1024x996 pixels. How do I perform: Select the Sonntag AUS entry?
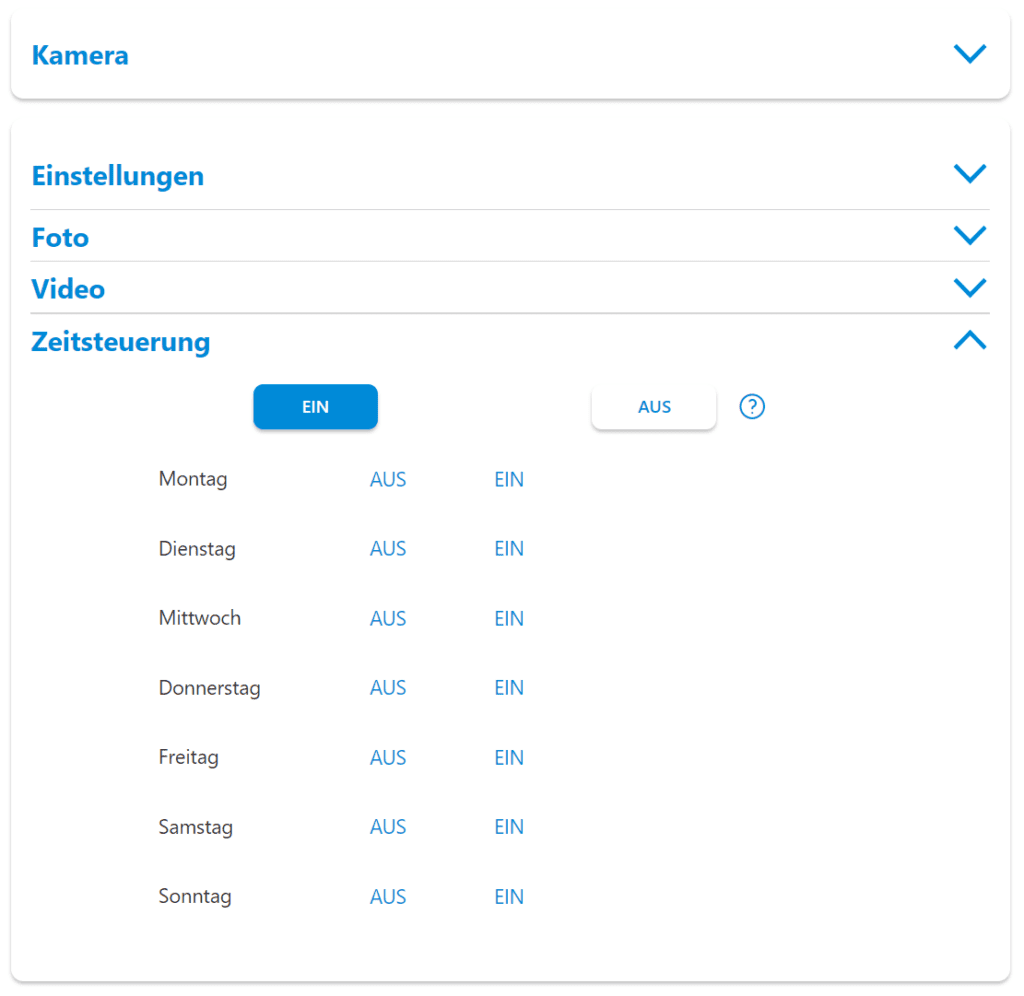pyautogui.click(x=388, y=897)
